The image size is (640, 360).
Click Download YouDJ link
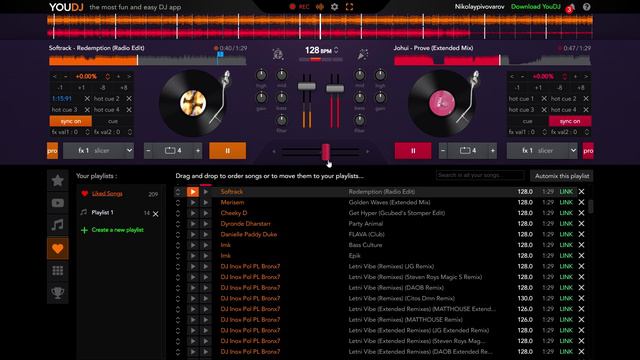pyautogui.click(x=536, y=7)
